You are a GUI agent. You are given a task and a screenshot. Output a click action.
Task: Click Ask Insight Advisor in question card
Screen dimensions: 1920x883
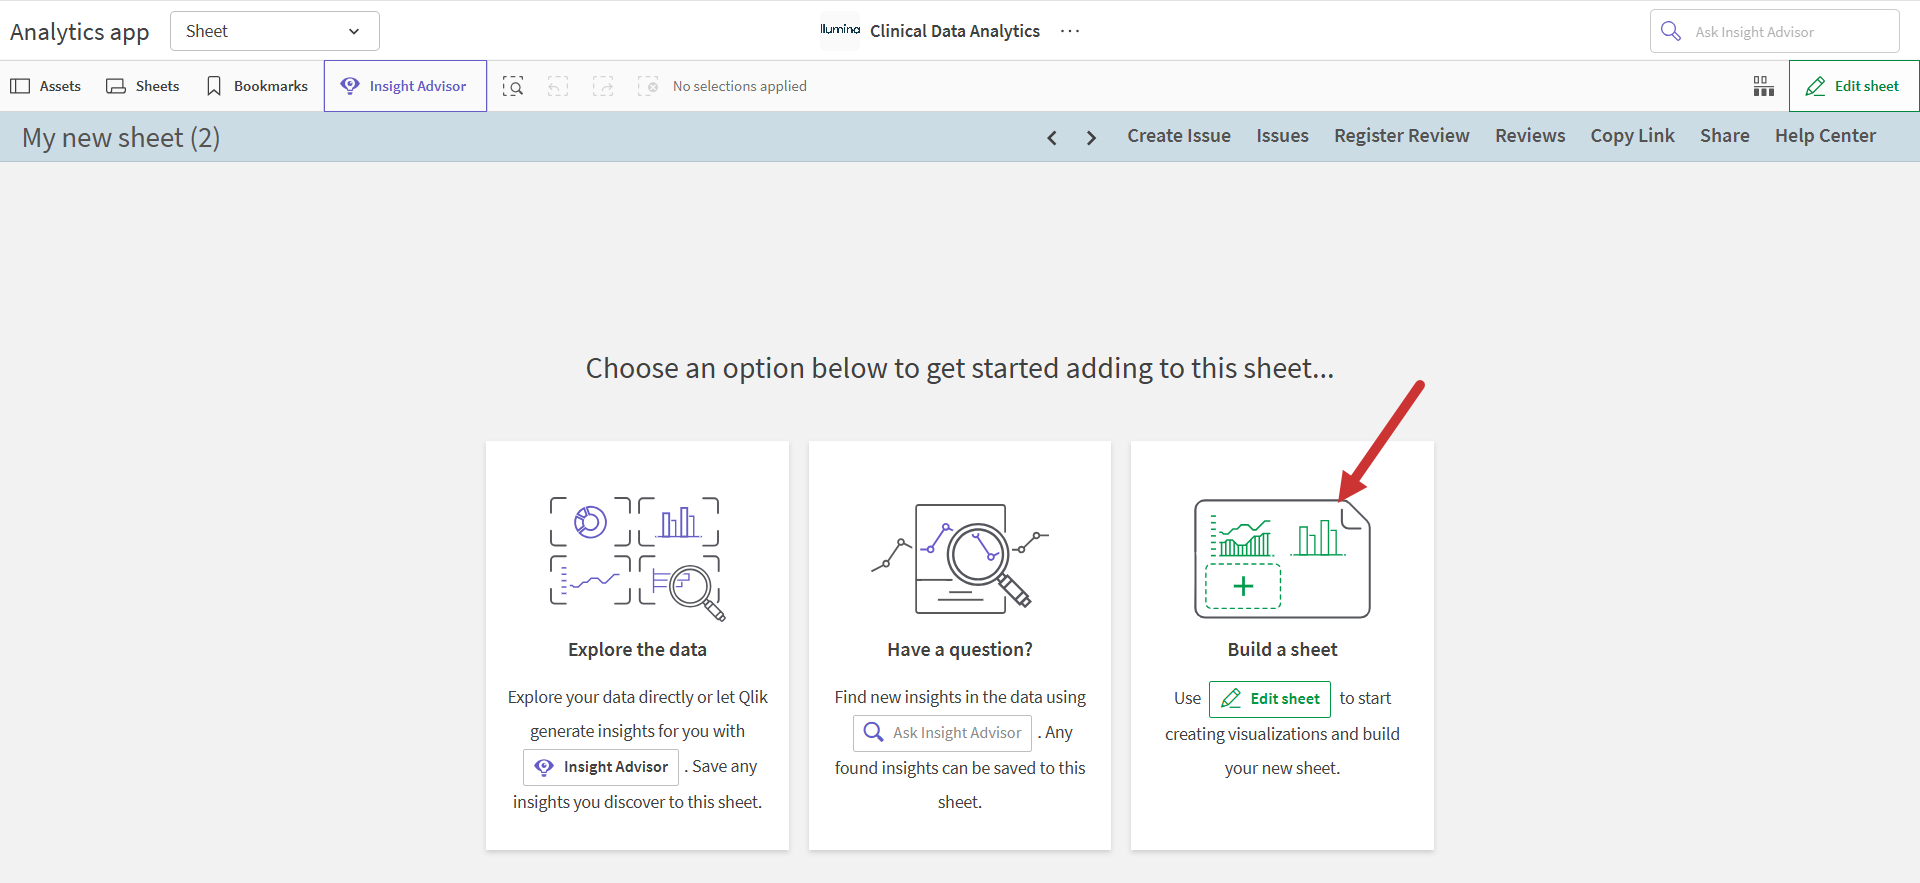(x=942, y=733)
